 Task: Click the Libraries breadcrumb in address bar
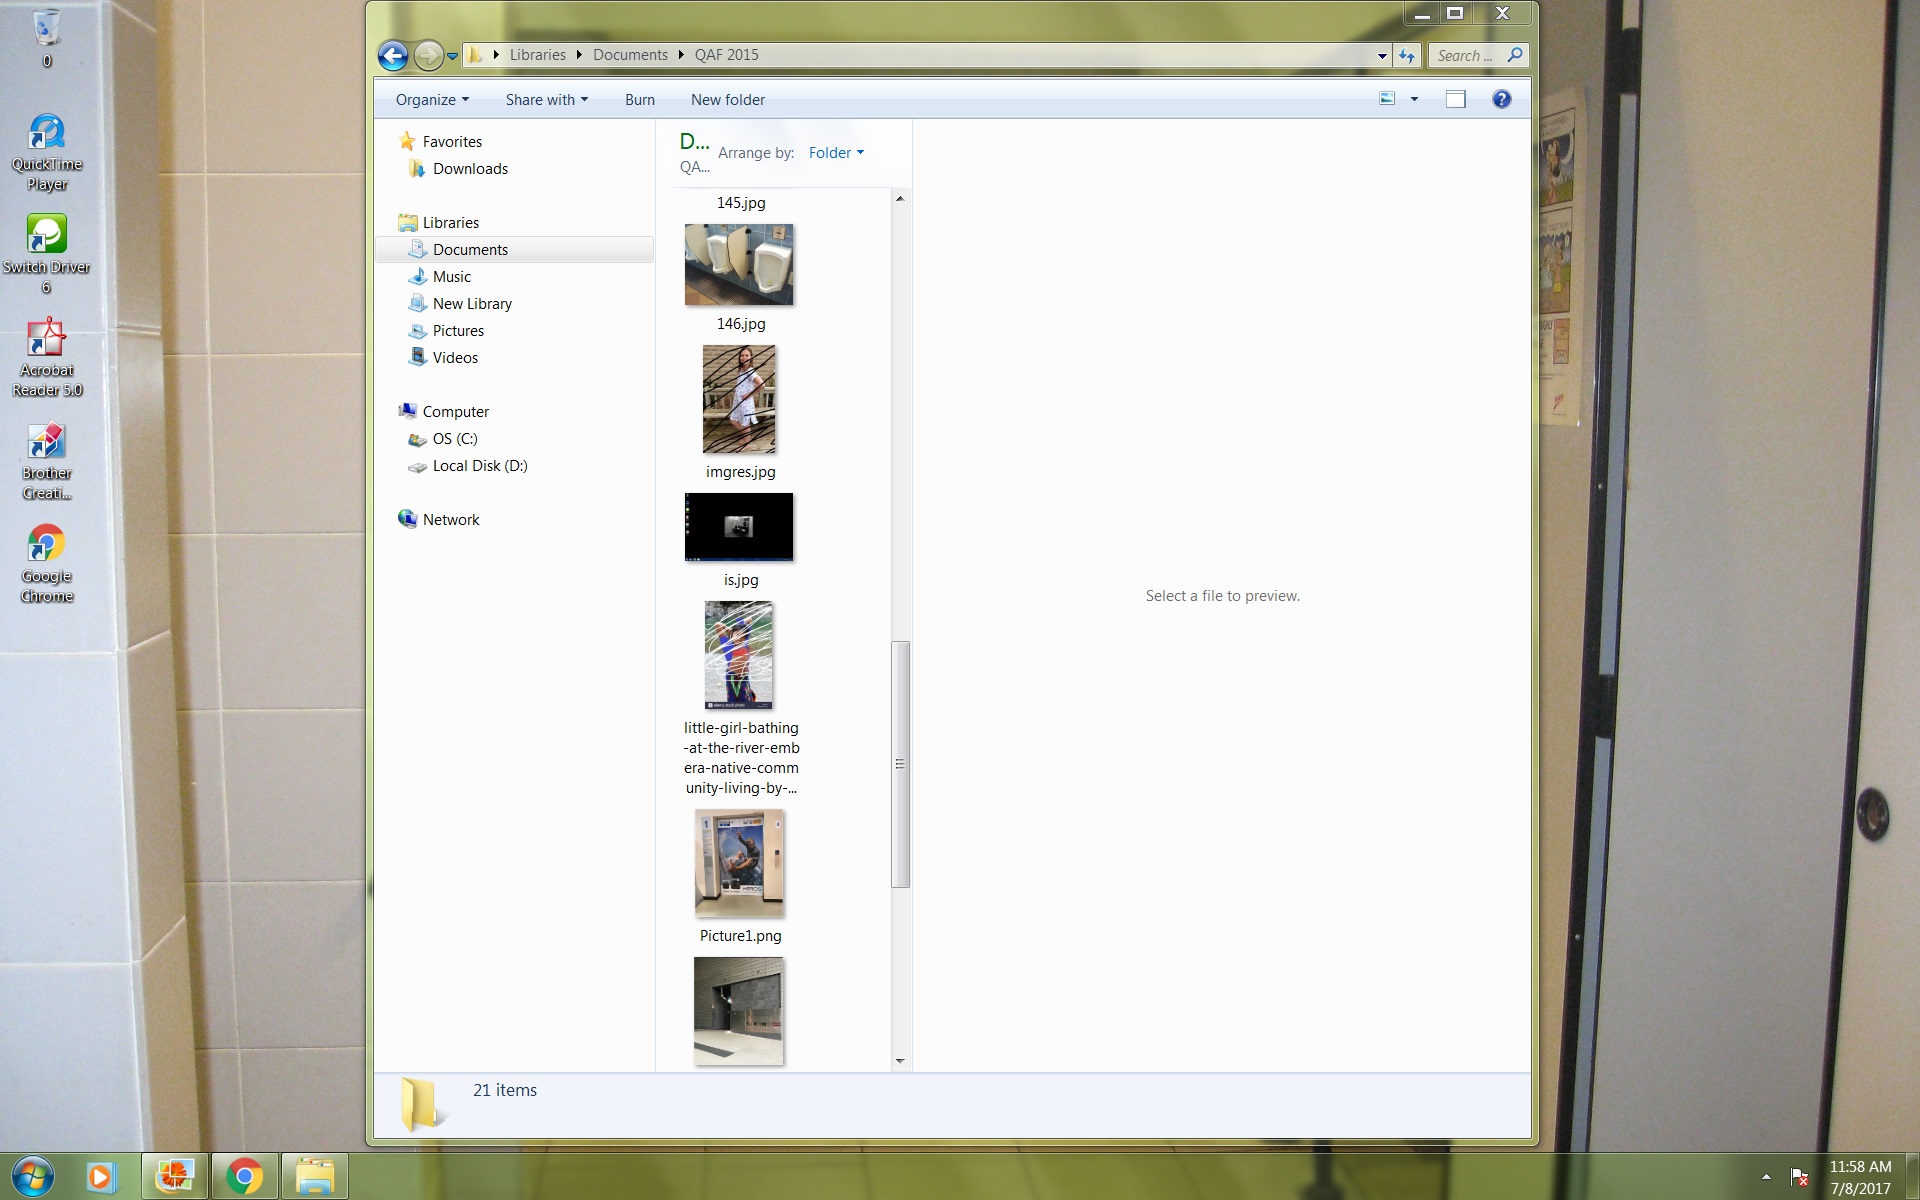[537, 55]
